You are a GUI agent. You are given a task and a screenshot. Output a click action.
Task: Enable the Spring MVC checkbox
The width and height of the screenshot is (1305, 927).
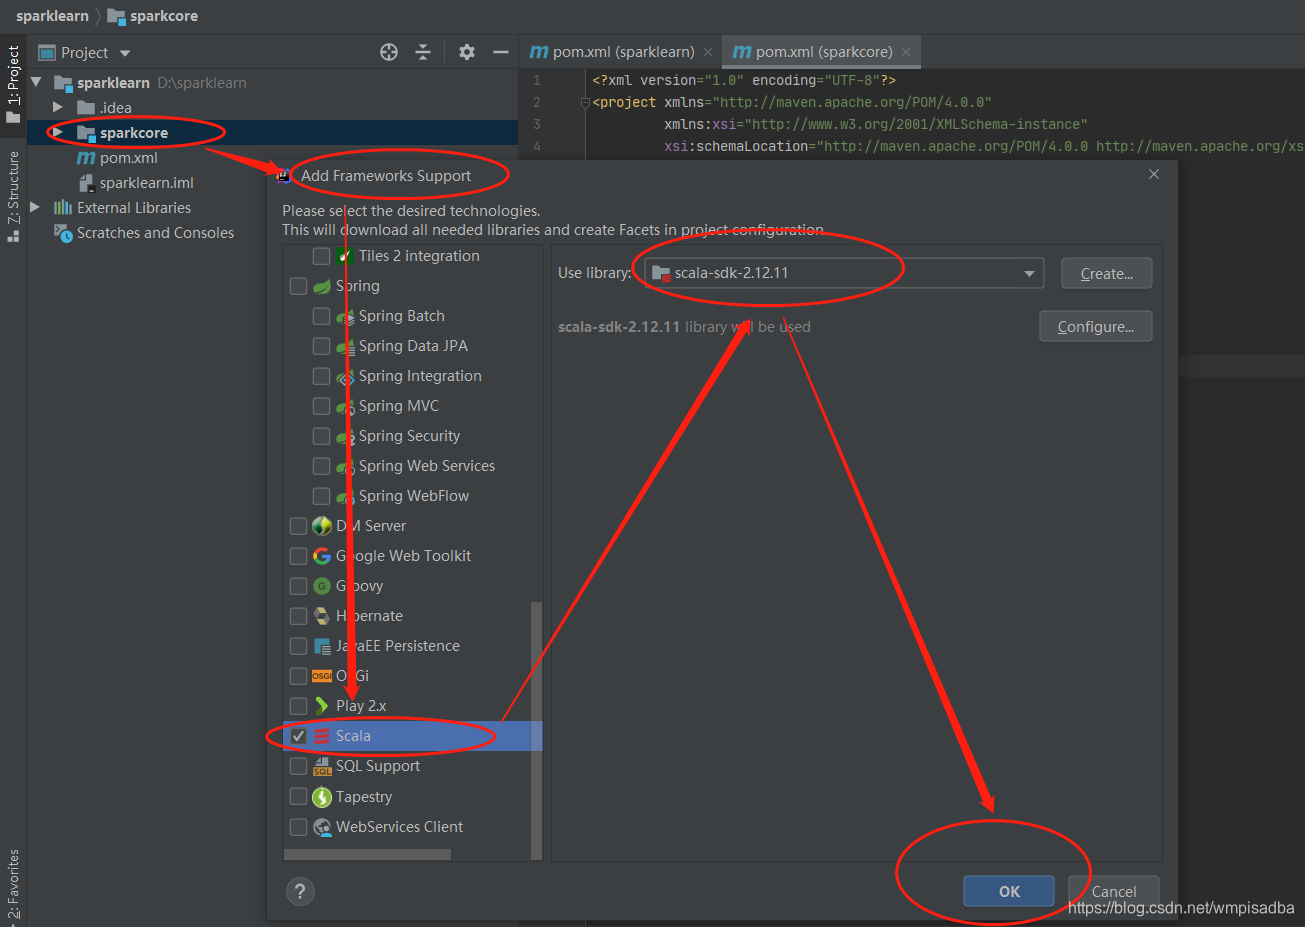(x=321, y=406)
